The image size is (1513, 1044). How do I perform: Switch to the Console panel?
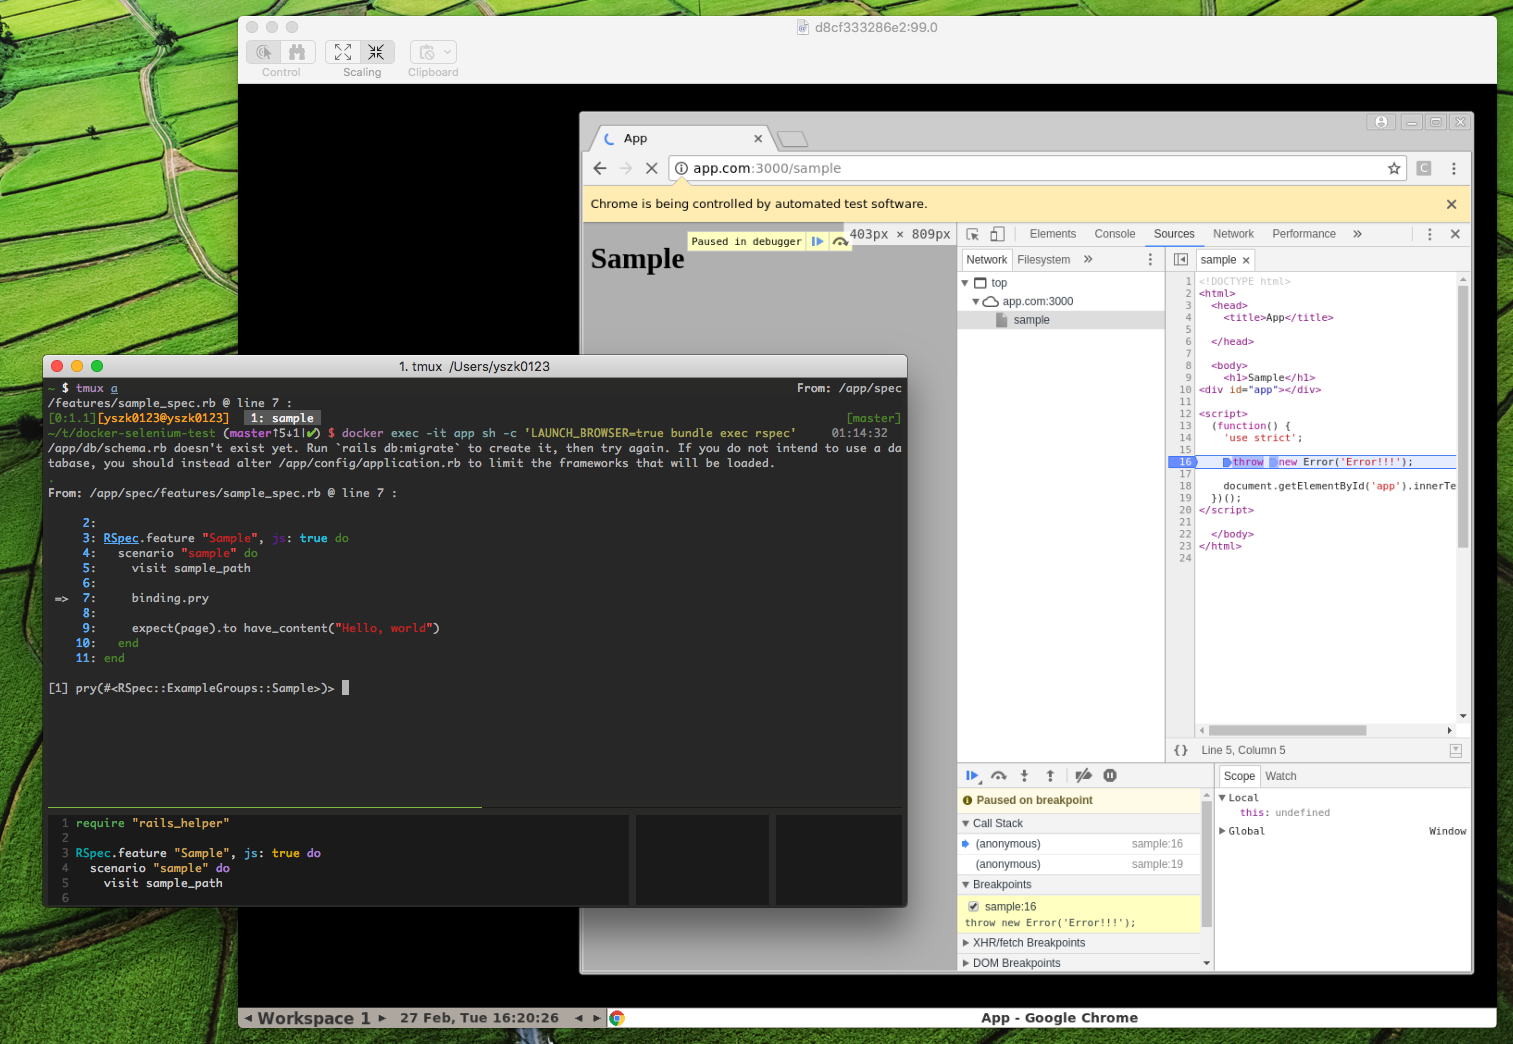pyautogui.click(x=1114, y=233)
